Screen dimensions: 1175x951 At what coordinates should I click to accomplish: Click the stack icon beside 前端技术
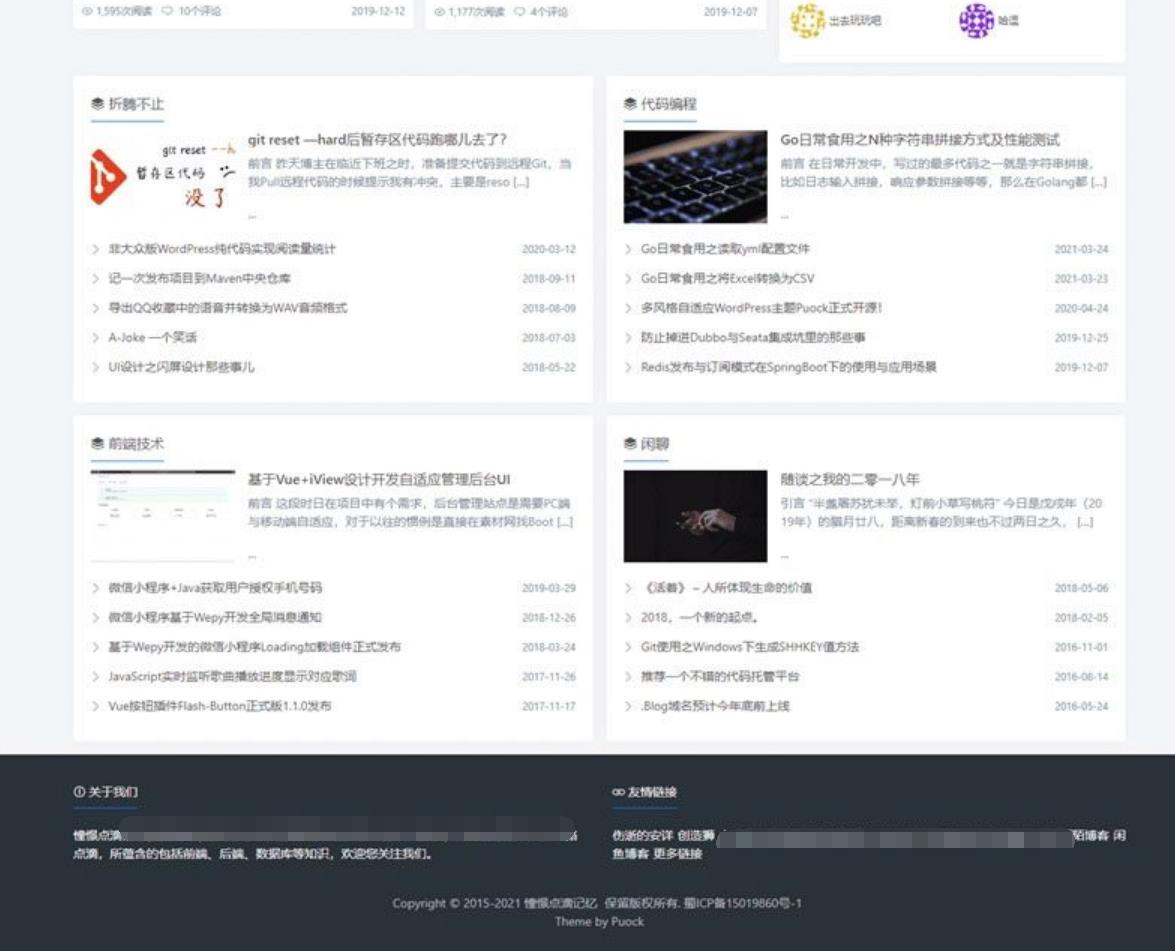[x=97, y=444]
